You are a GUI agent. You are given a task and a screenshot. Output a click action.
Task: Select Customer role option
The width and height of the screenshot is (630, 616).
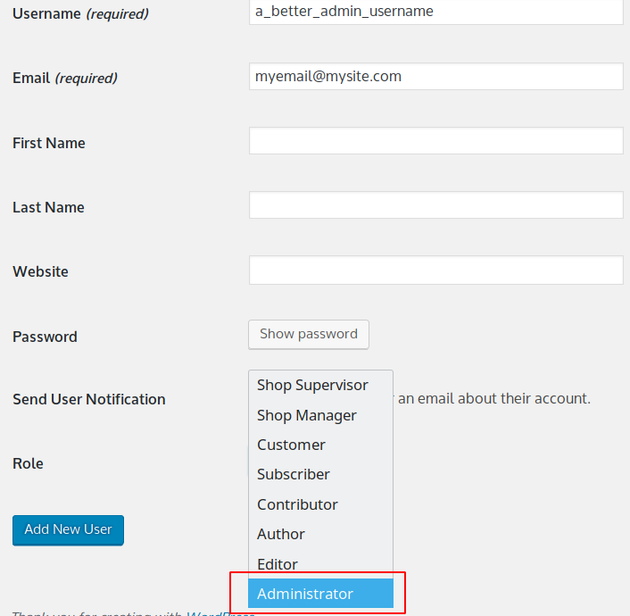[x=321, y=445]
